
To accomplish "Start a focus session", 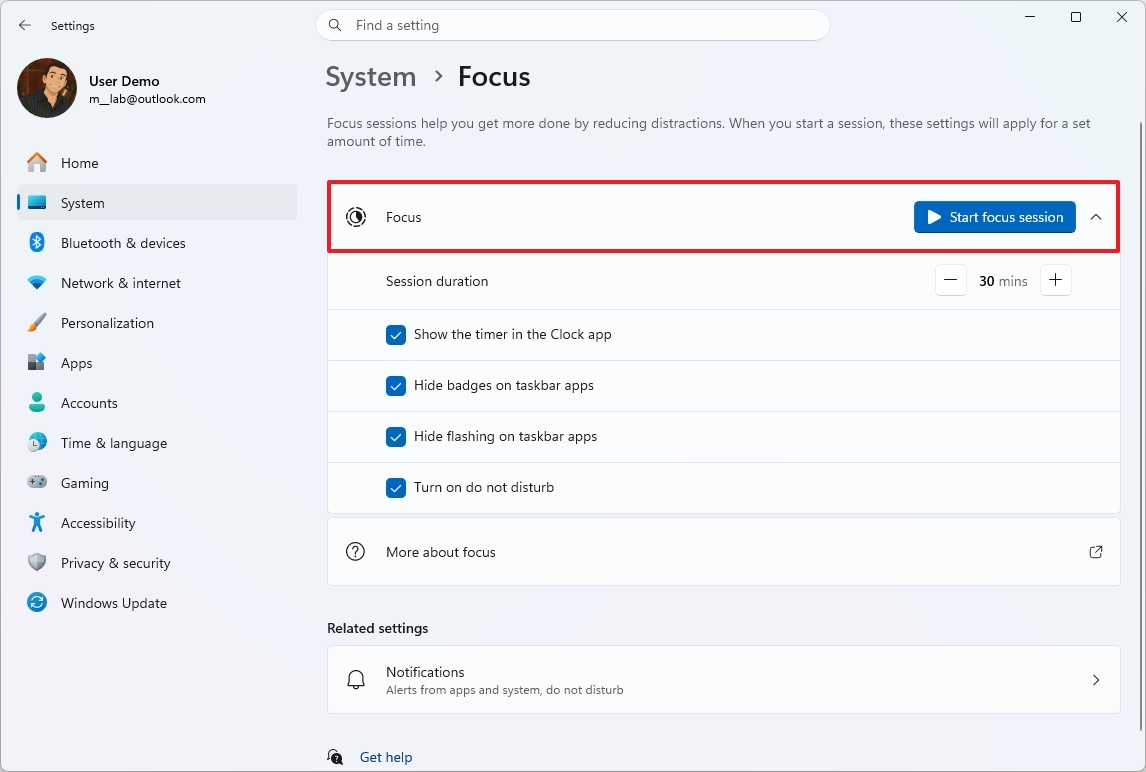I will [x=994, y=217].
